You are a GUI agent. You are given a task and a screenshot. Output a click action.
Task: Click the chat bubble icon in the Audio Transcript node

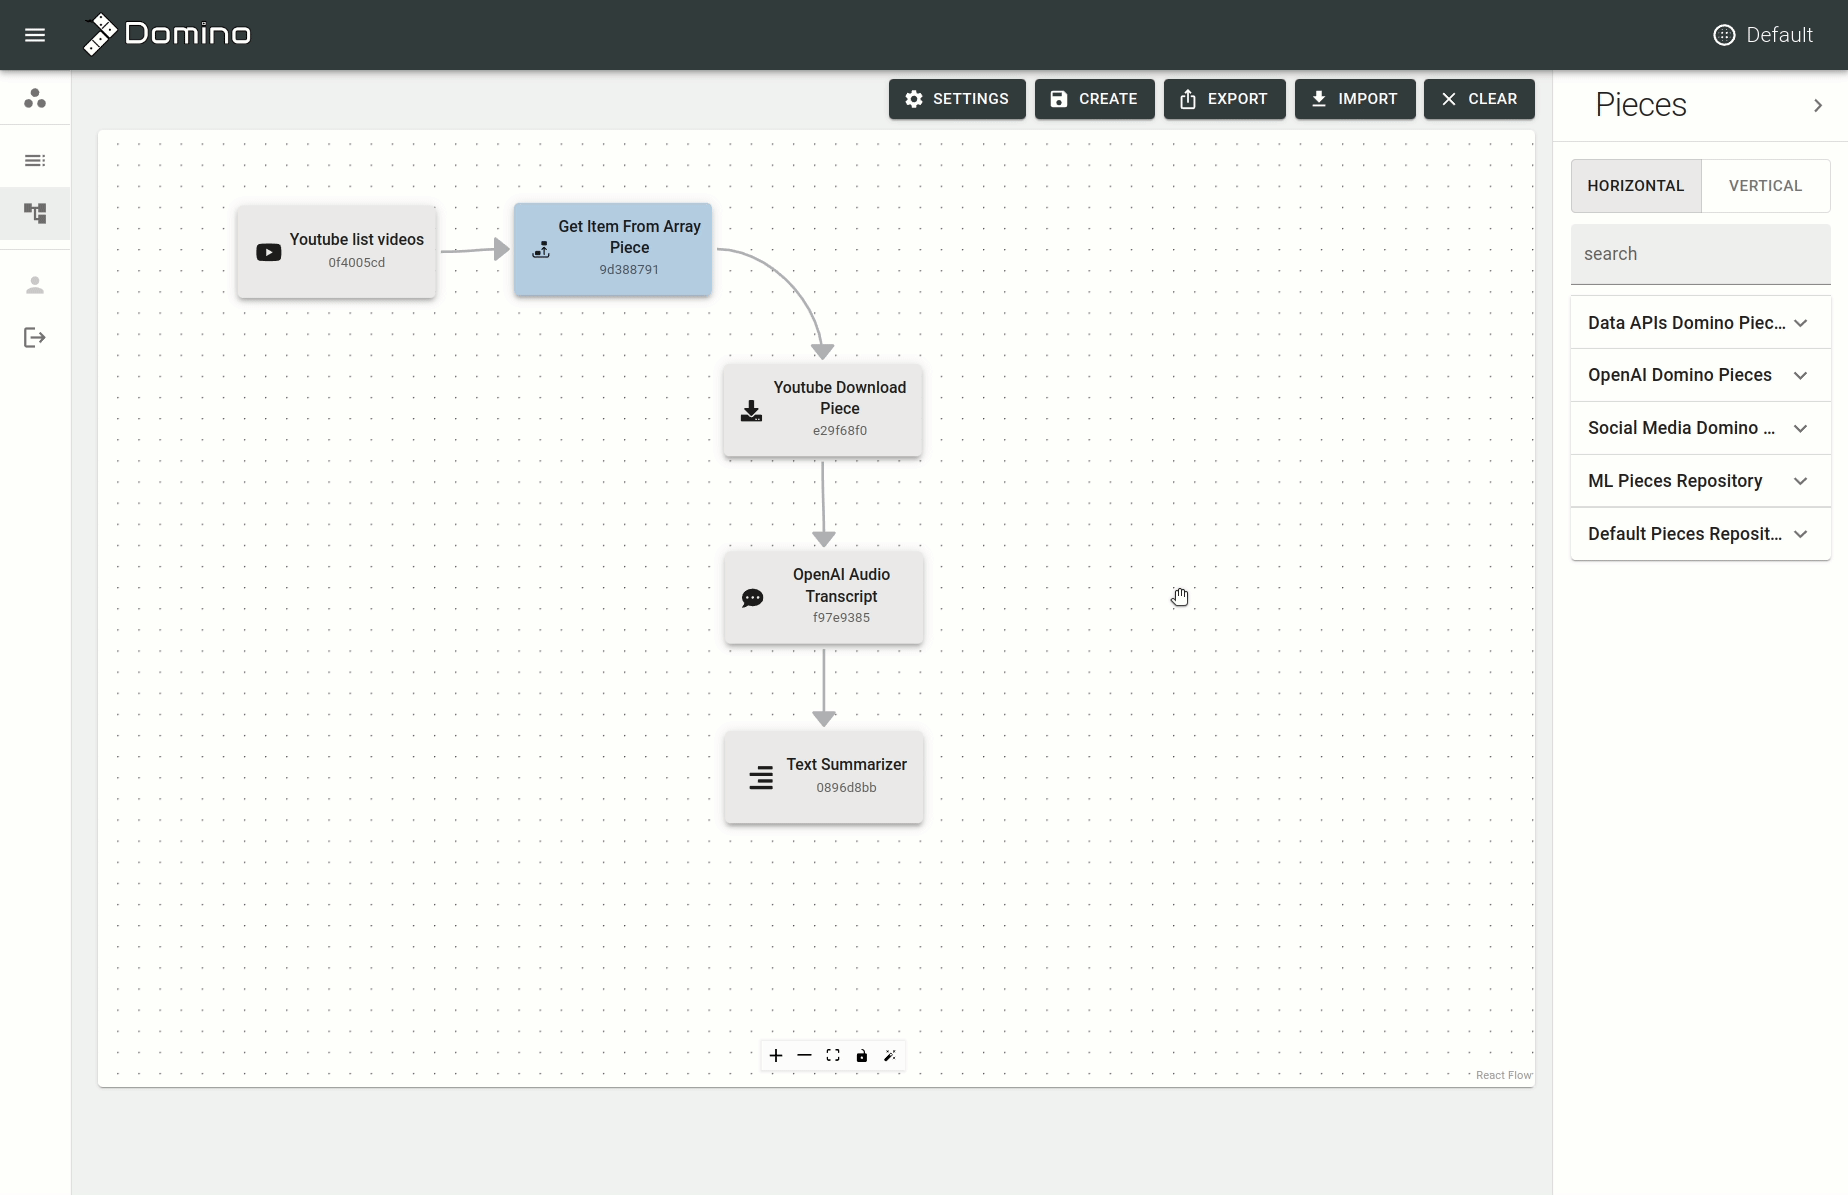pos(752,598)
